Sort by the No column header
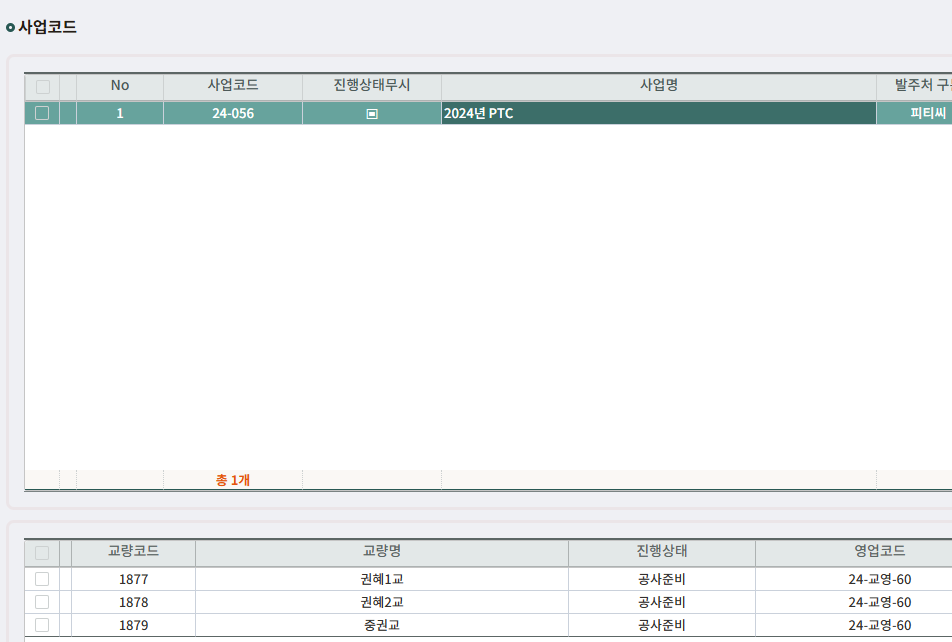Screen dimensions: 952x642 click(x=120, y=86)
